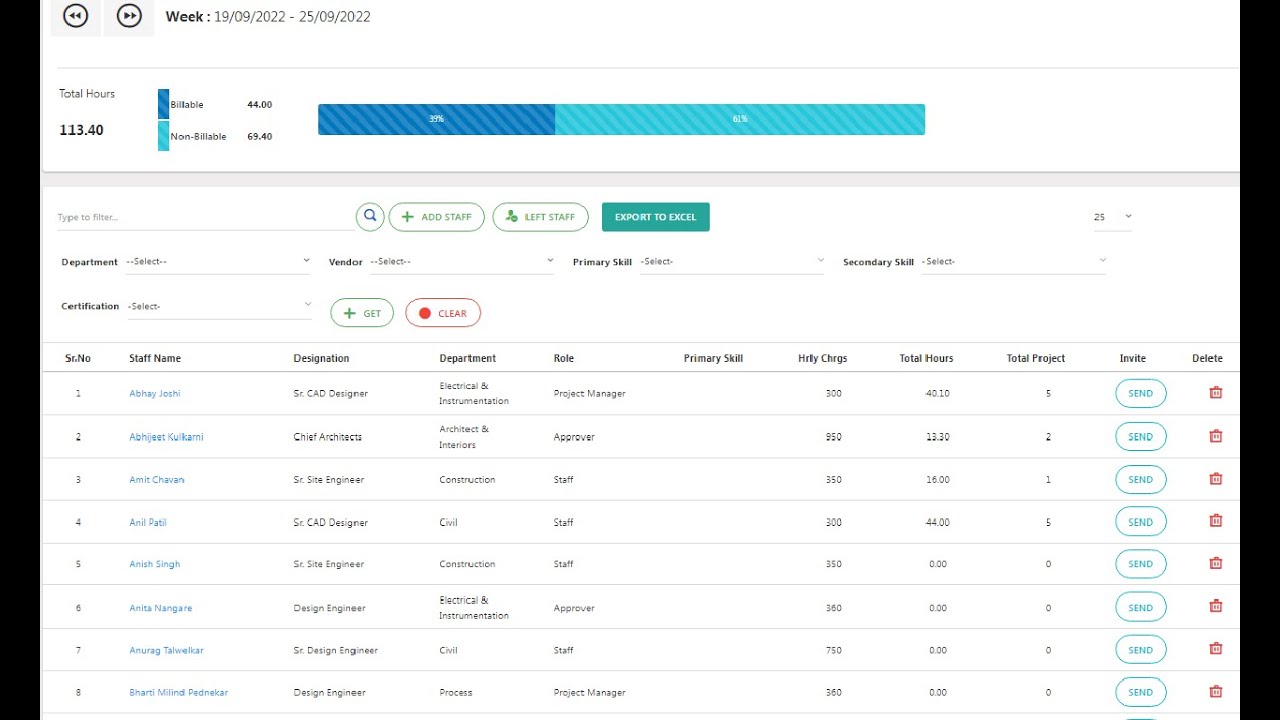Open the Certification dropdown
This screenshot has width=1280, height=720.
pos(220,306)
